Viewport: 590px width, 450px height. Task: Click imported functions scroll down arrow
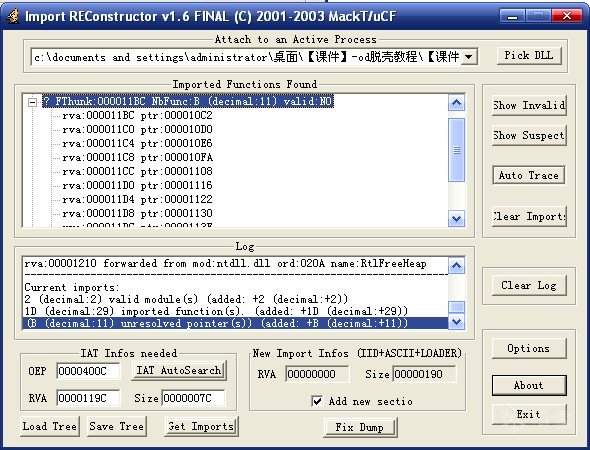click(x=456, y=219)
